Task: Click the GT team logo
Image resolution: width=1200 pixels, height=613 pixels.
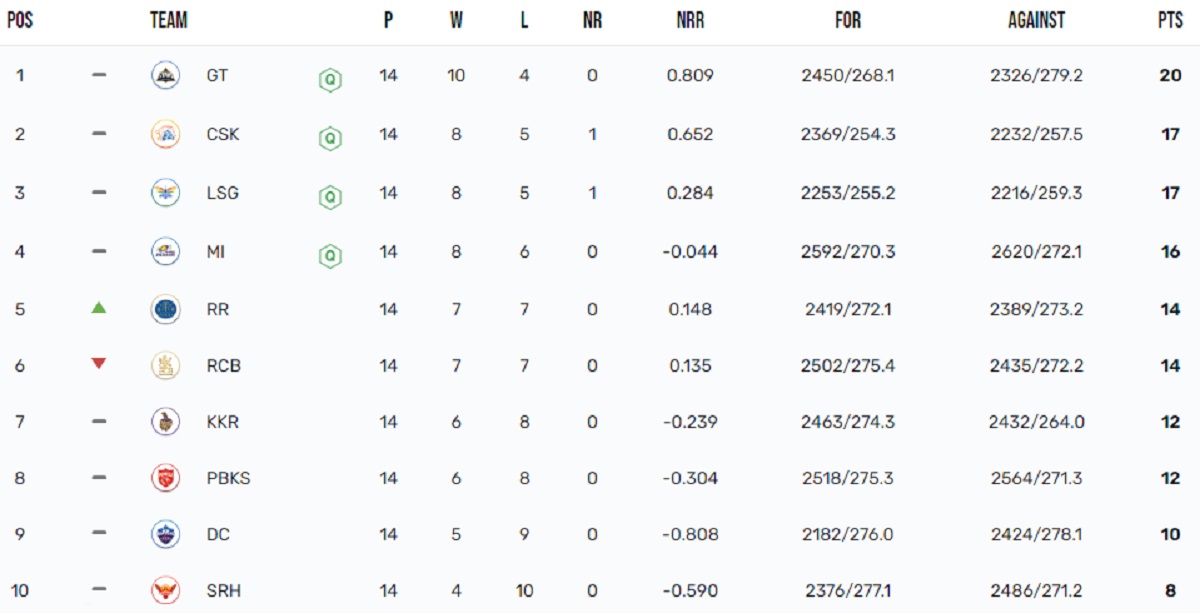Action: (165, 76)
